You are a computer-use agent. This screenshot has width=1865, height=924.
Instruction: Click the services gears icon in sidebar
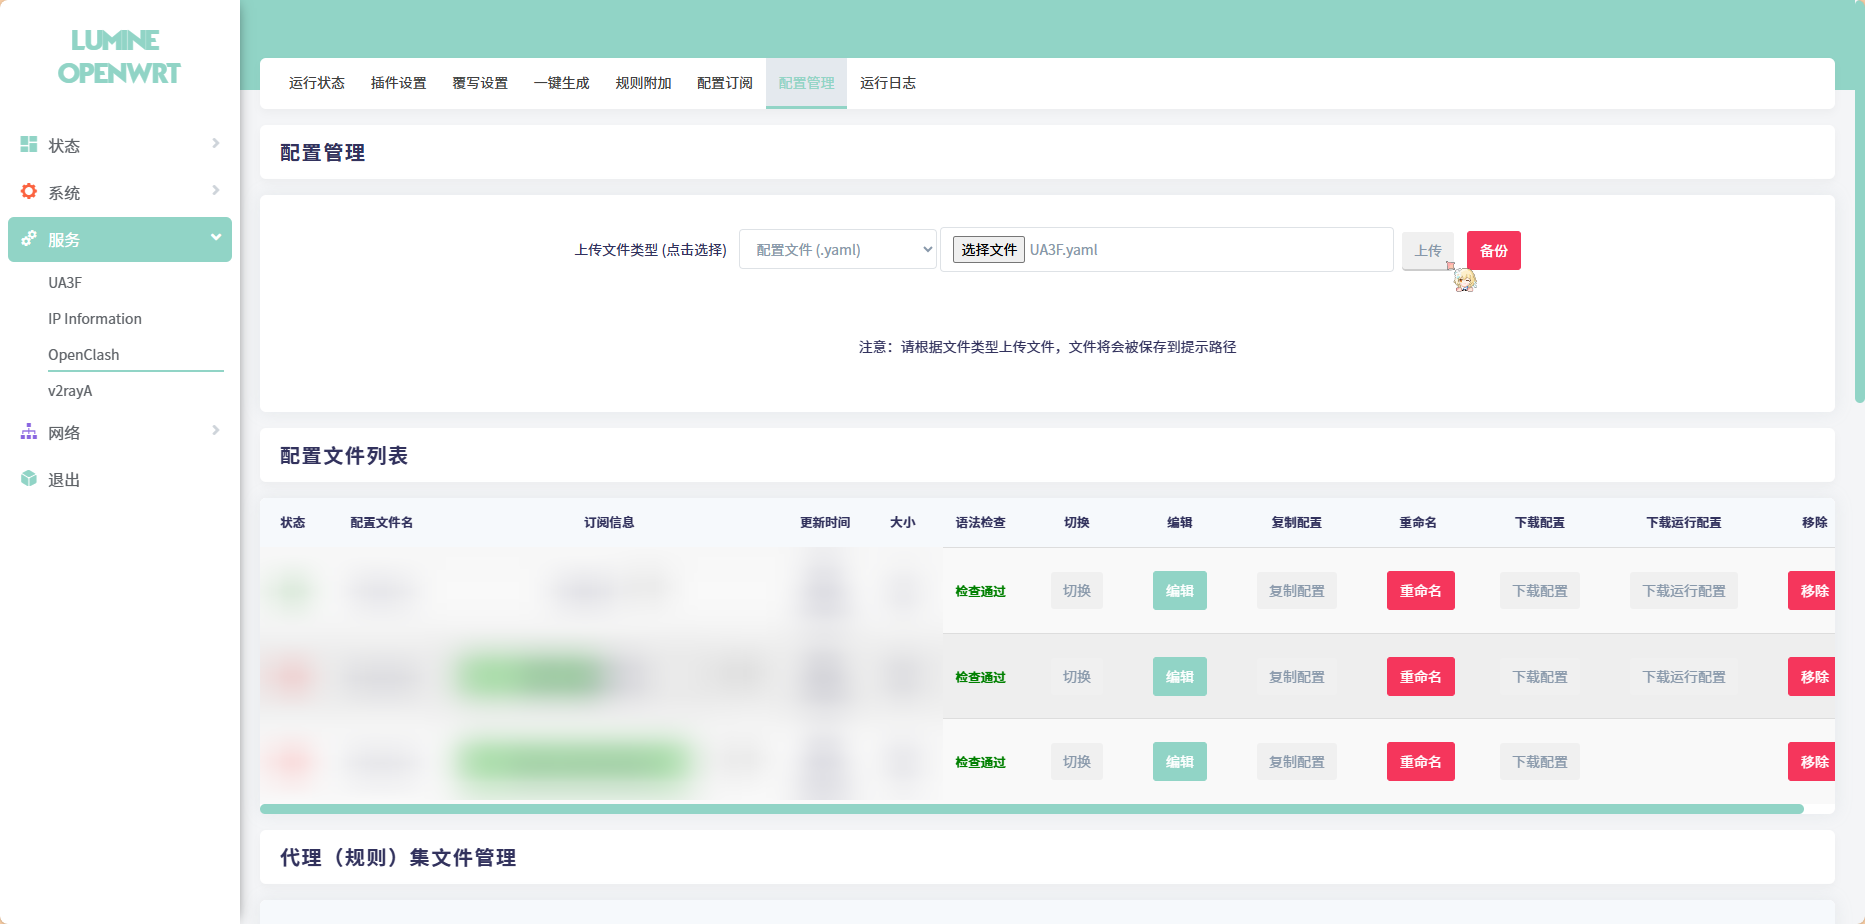(29, 239)
